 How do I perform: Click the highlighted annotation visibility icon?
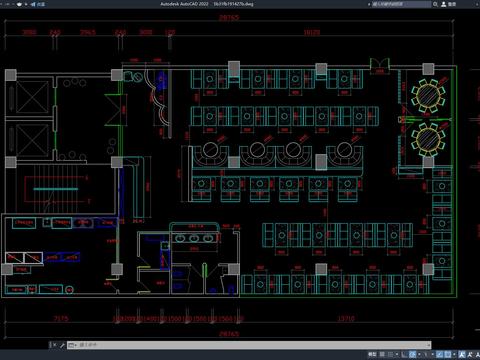(x=461, y=354)
